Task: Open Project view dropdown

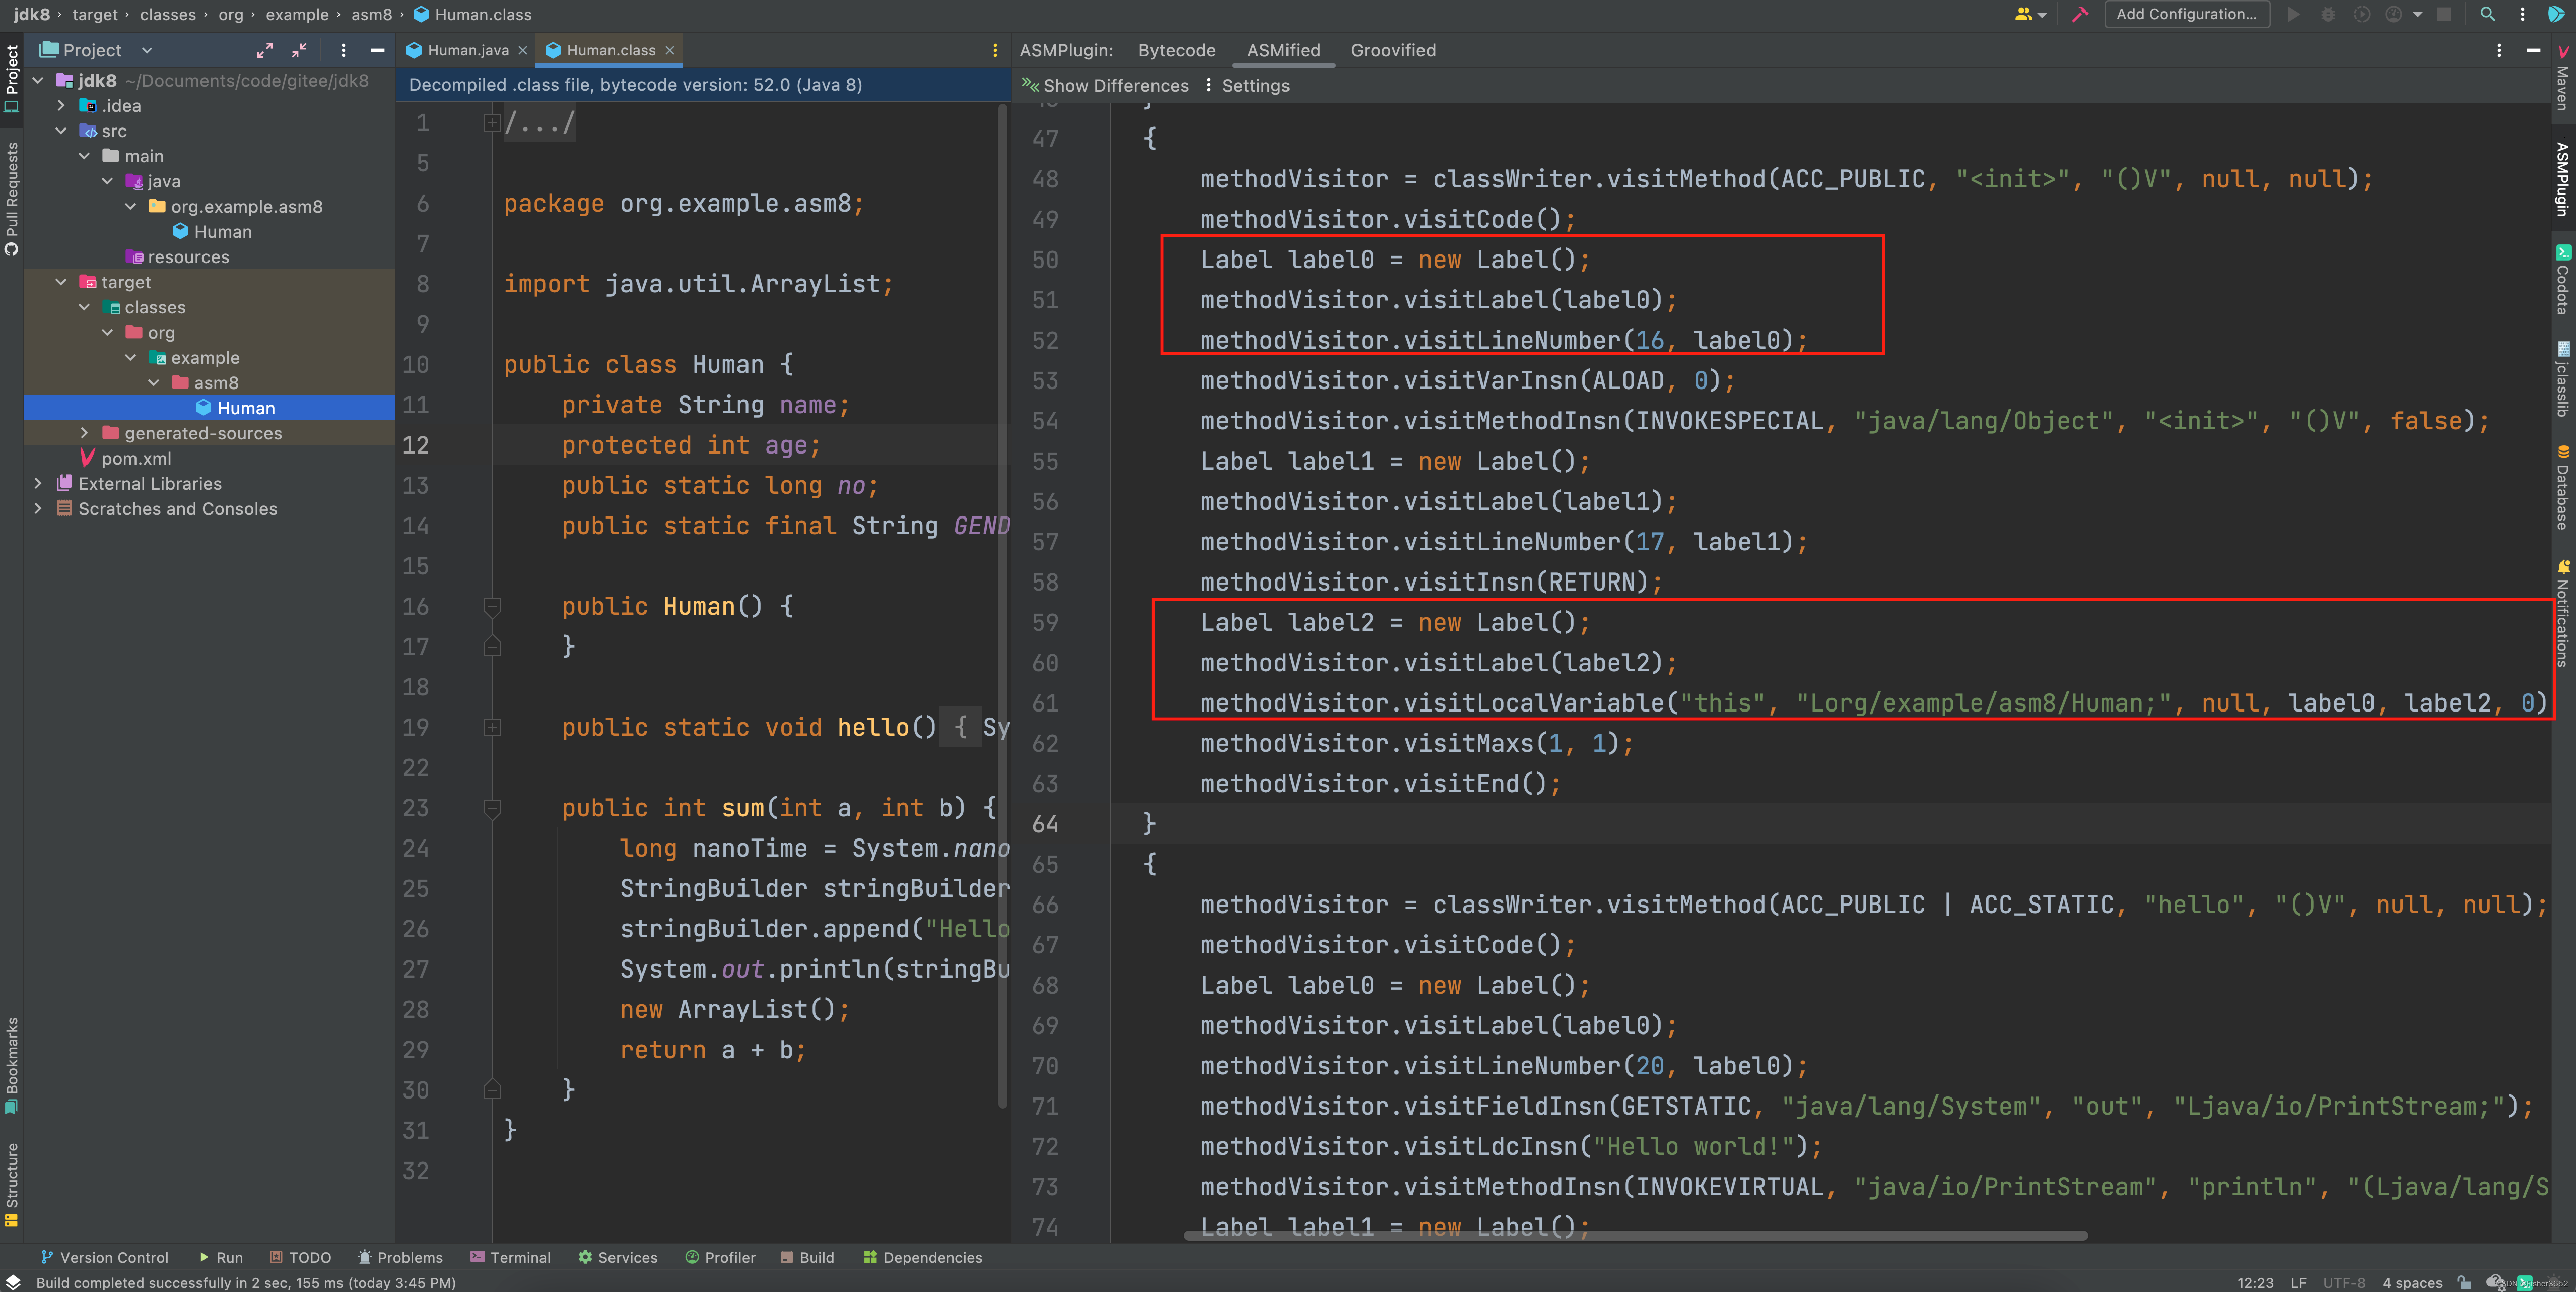Action: (x=147, y=50)
